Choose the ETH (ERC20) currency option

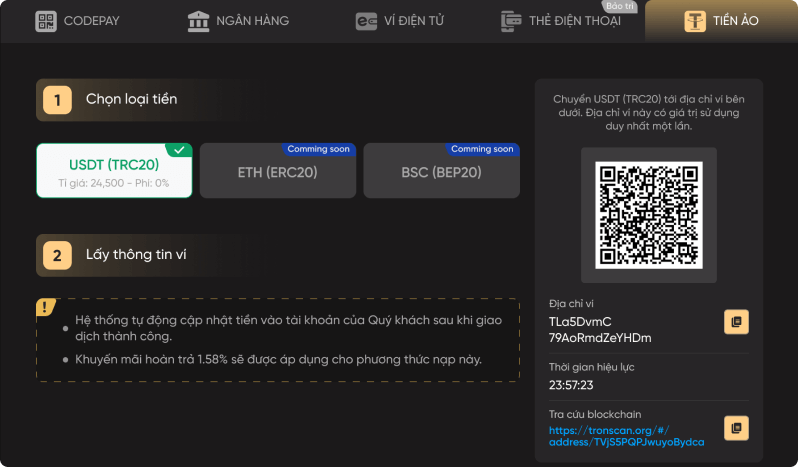[277, 172]
